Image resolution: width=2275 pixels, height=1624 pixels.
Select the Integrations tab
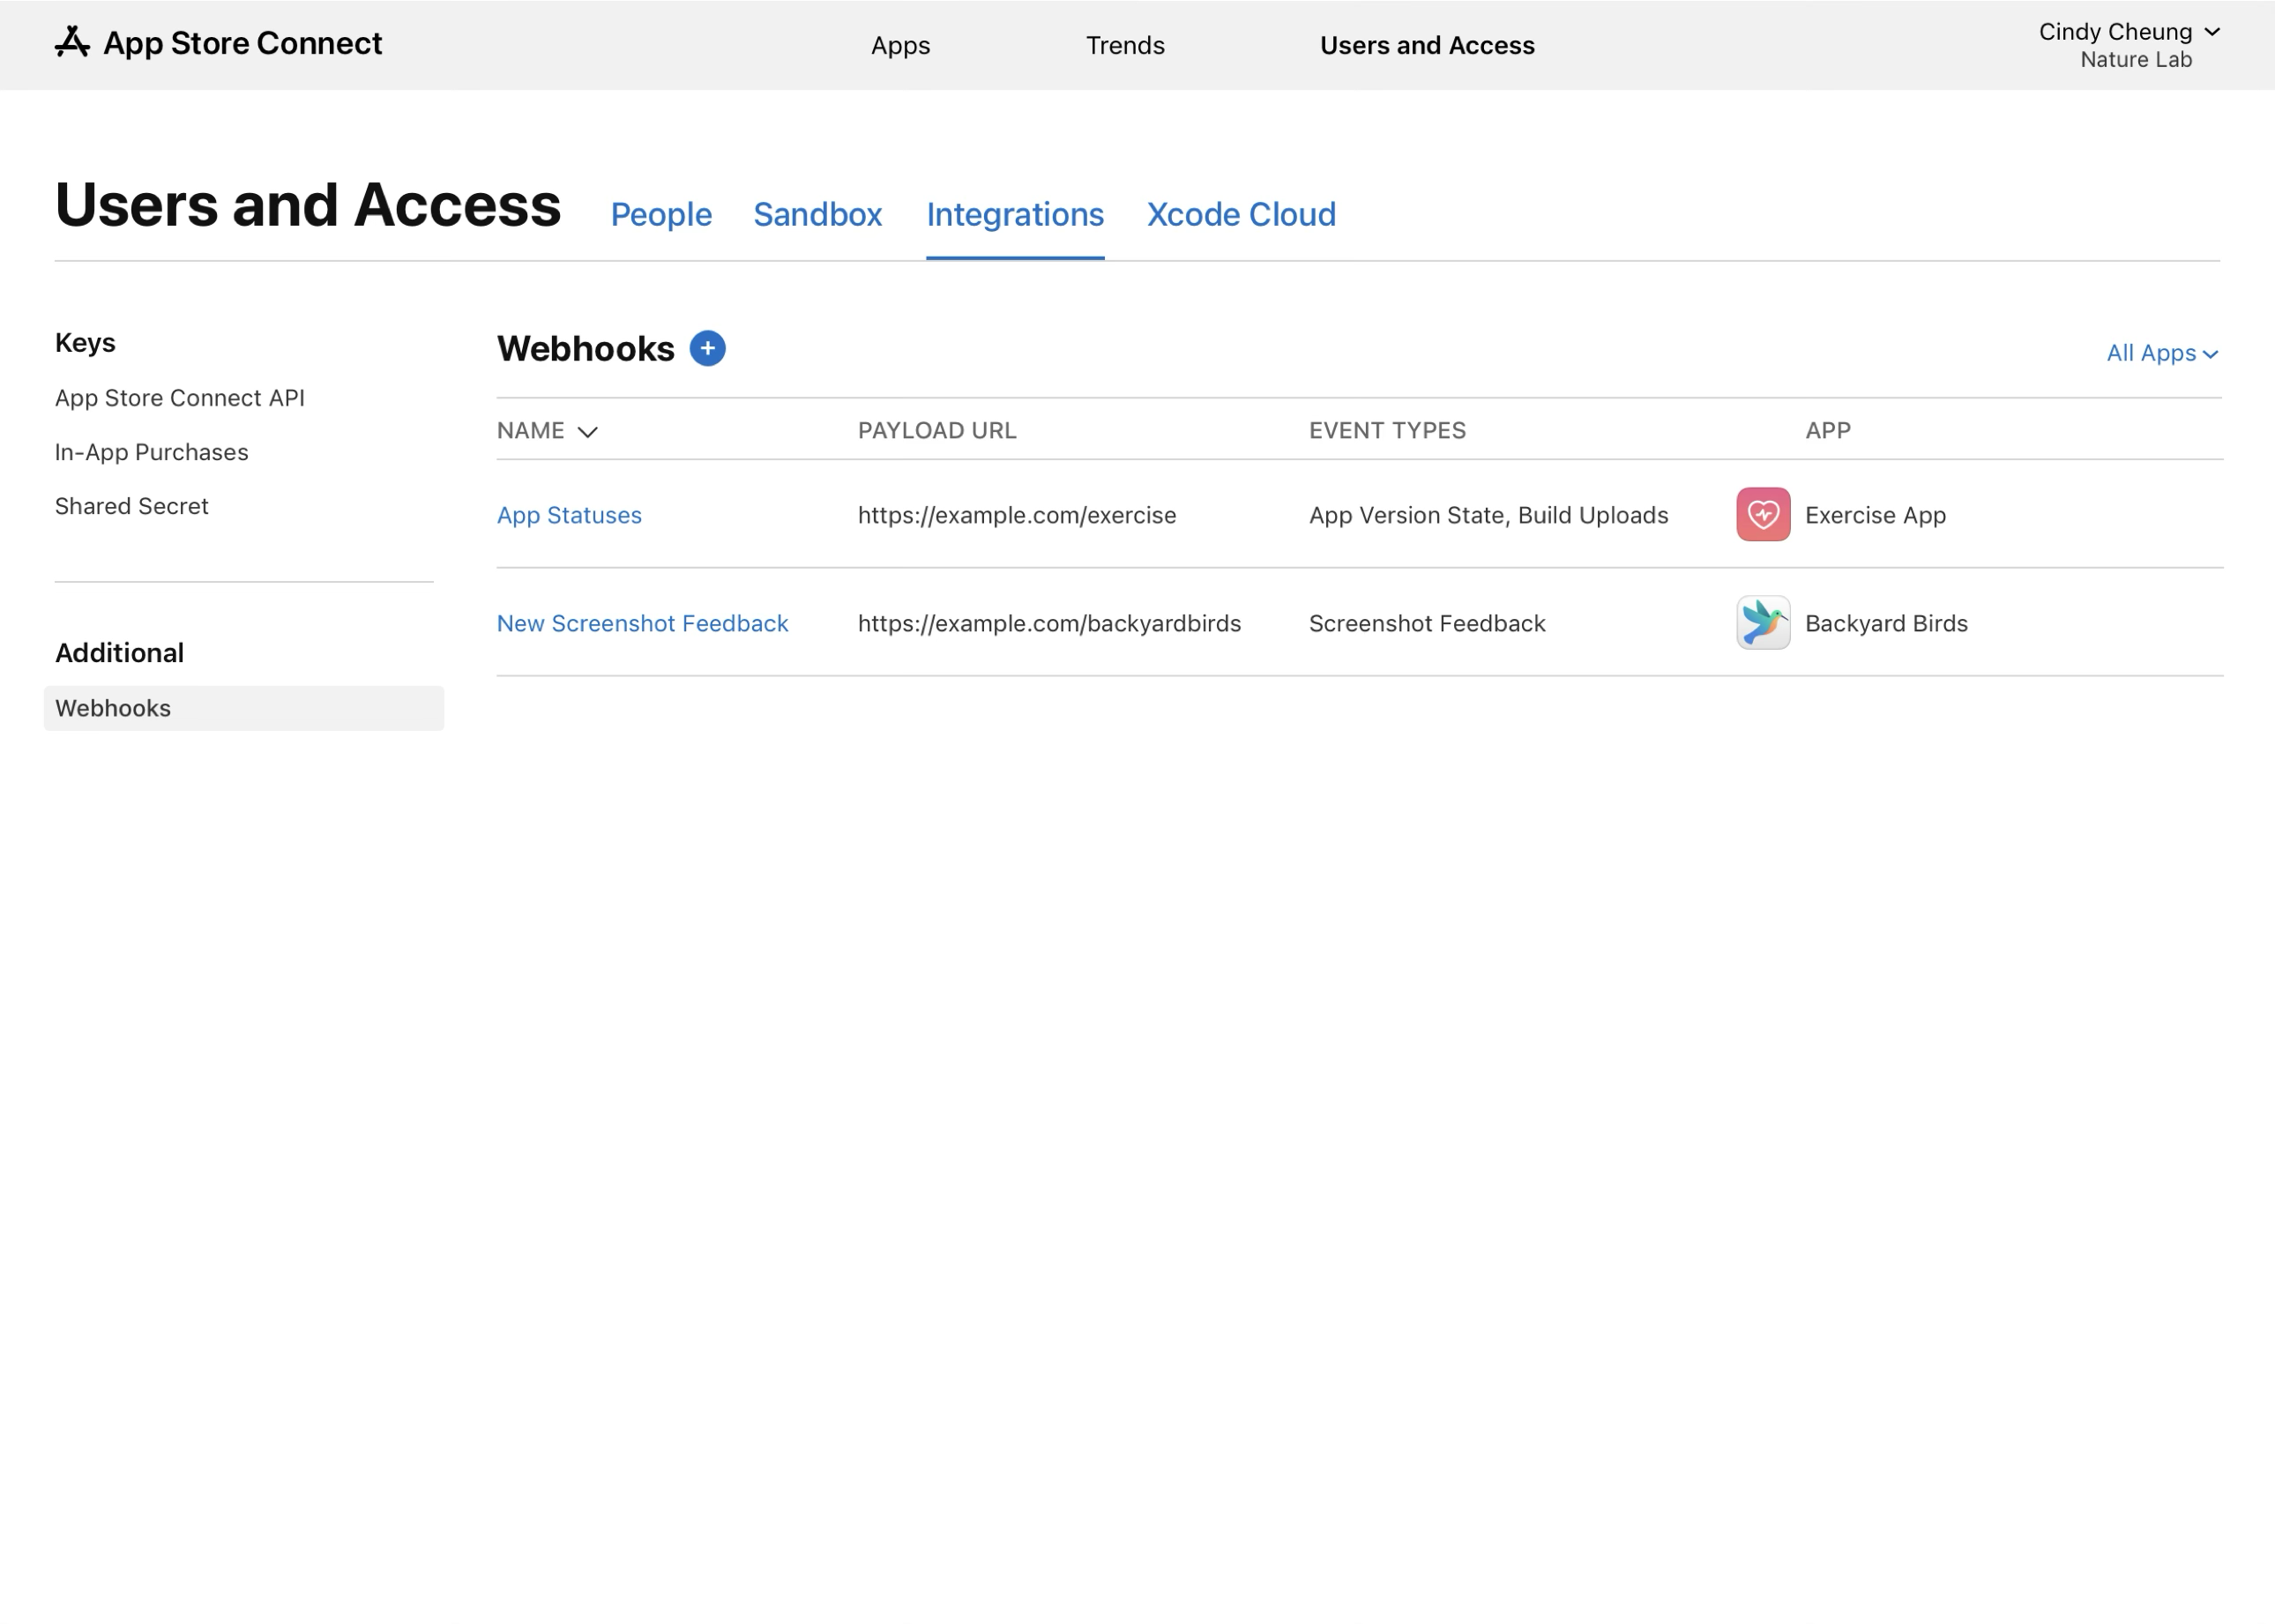click(x=1015, y=214)
